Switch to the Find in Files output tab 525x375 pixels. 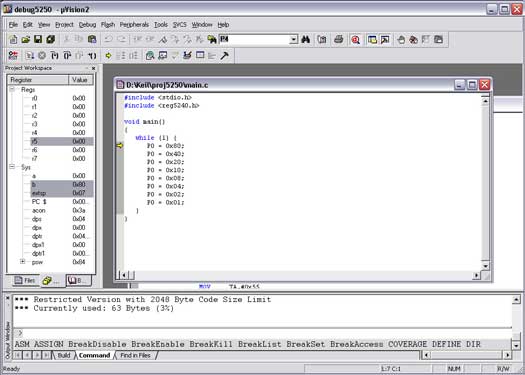[135, 355]
